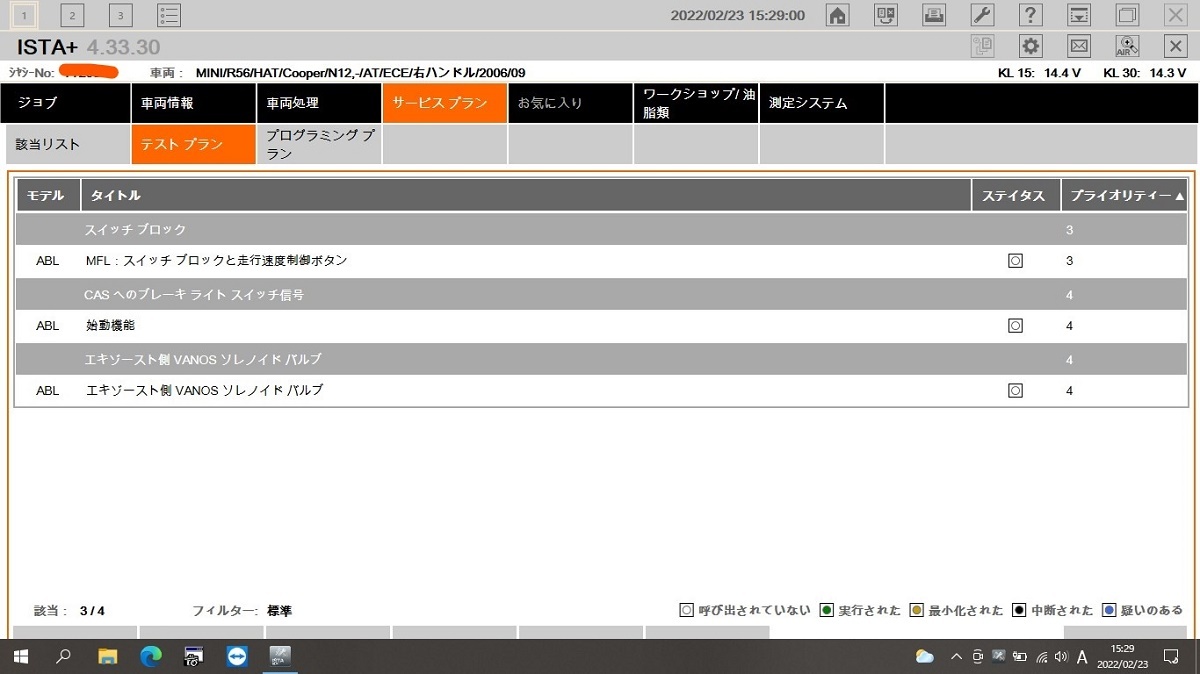1200x674 pixels.
Task: Go to the home screen icon
Action: pyautogui.click(x=837, y=15)
